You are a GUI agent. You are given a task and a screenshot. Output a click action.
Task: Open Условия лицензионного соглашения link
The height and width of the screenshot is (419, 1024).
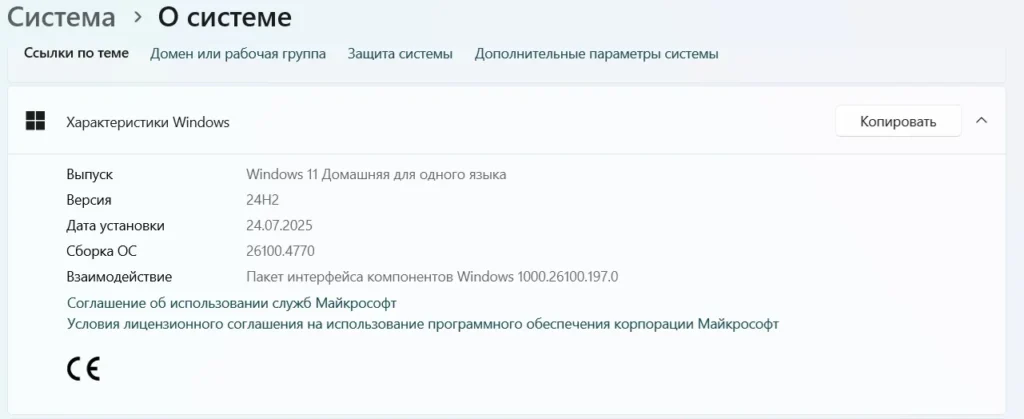423,324
